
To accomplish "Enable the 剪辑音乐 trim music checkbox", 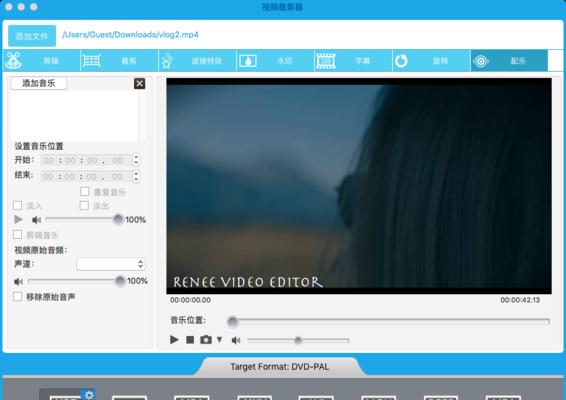I will pos(17,235).
